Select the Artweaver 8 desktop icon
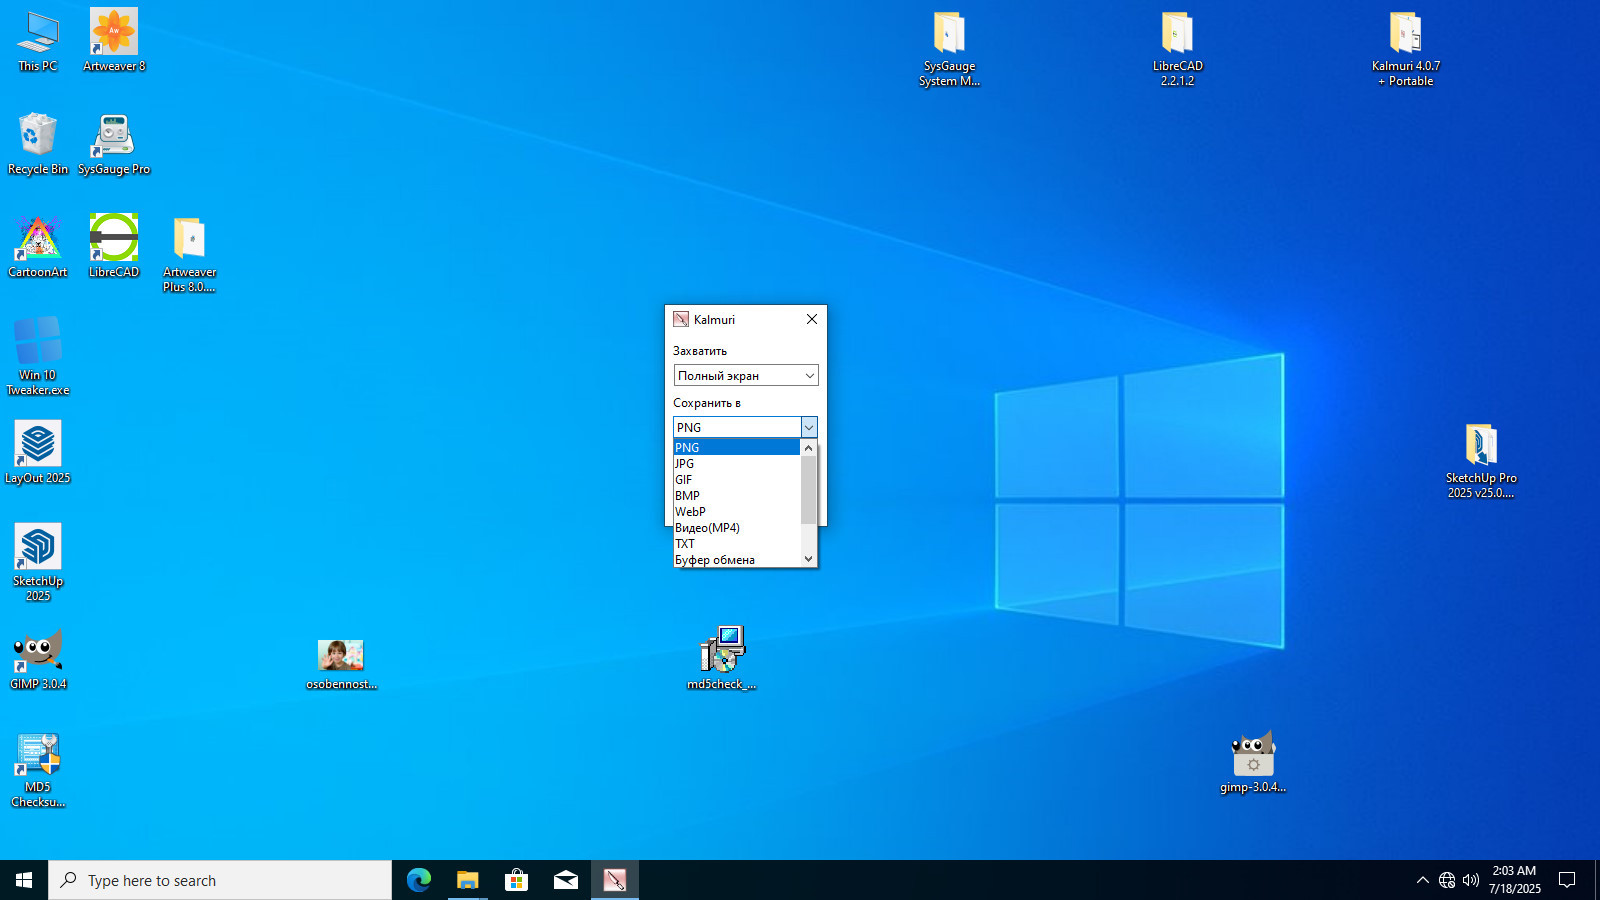Viewport: 1600px width, 900px height. coord(114,41)
